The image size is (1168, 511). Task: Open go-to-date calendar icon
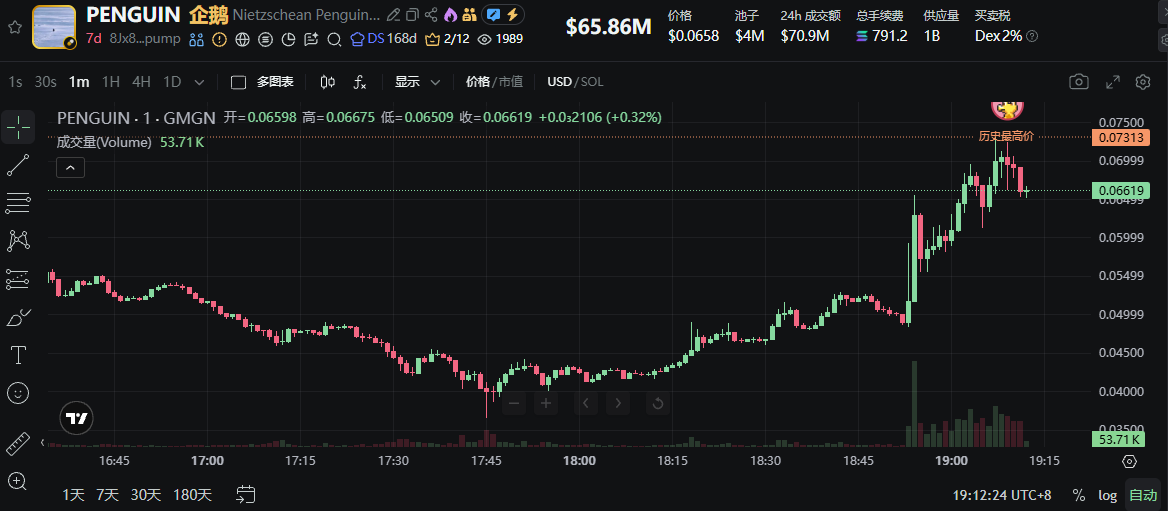pos(246,494)
